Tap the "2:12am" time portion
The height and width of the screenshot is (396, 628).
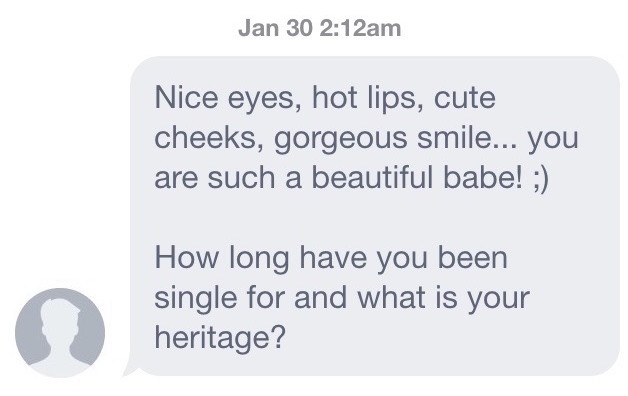[360, 28]
